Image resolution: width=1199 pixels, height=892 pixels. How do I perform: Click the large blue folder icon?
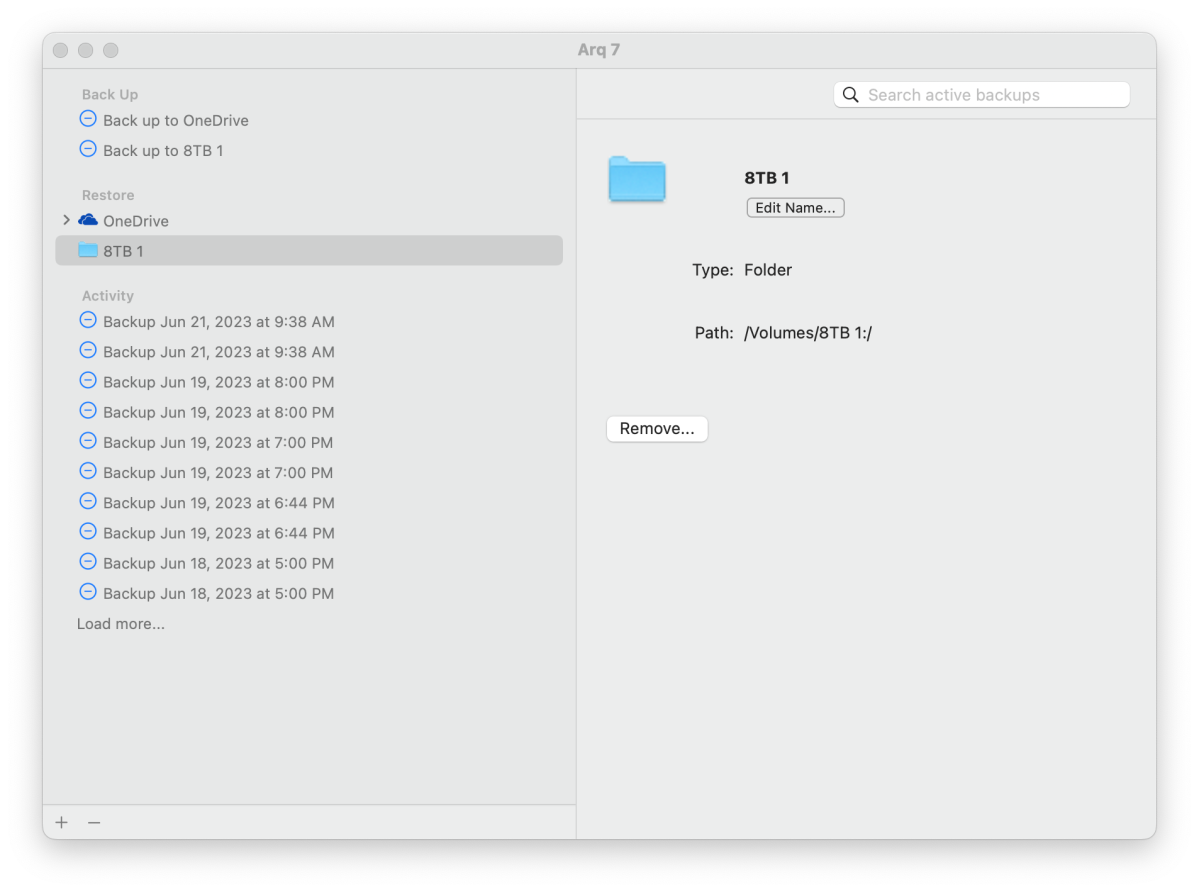pyautogui.click(x=637, y=180)
